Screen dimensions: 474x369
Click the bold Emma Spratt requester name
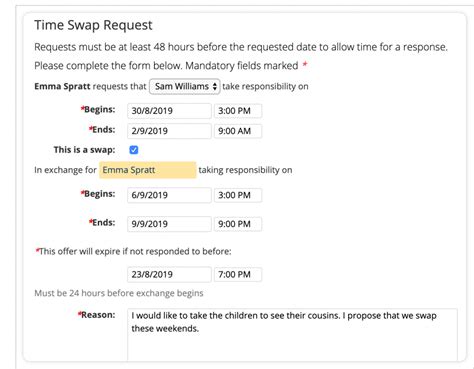point(62,87)
